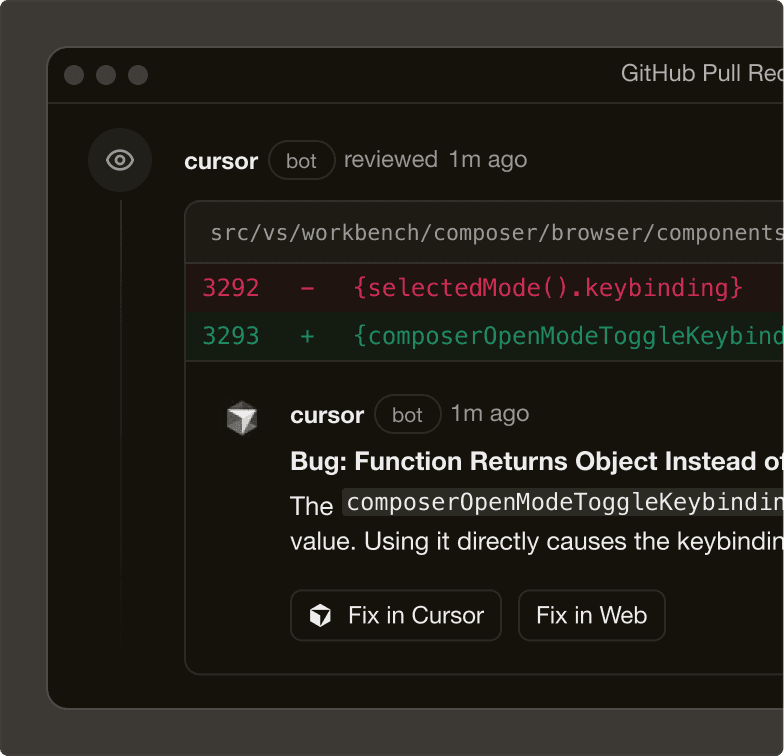Select removed line 3292 number

pos(230,288)
